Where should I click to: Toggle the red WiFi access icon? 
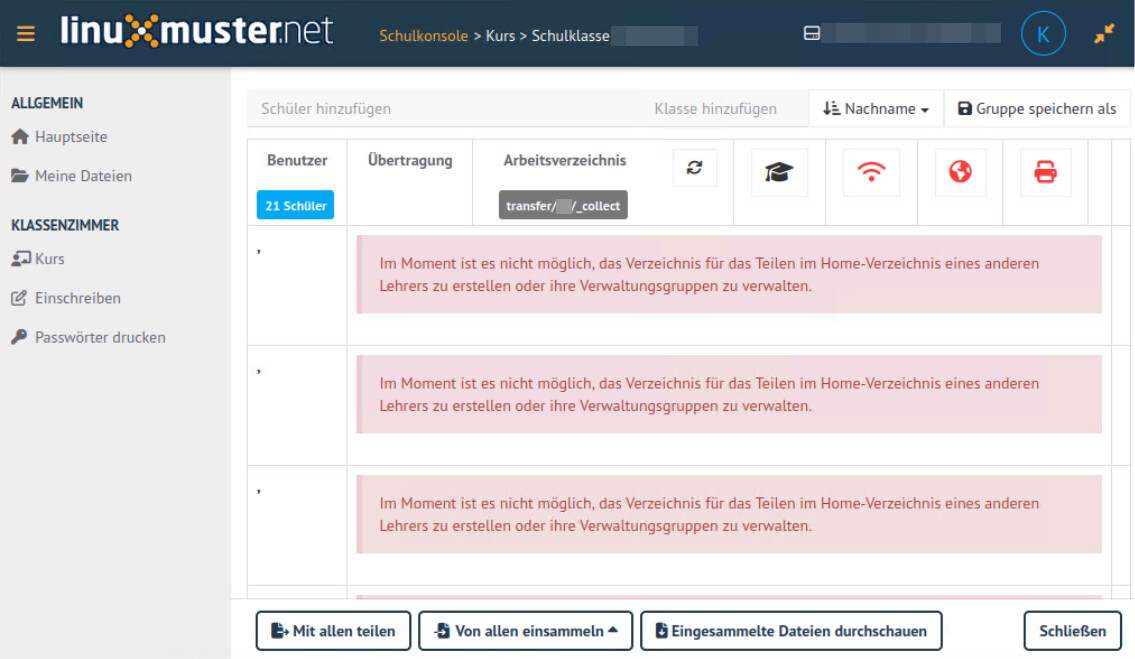[x=871, y=173]
